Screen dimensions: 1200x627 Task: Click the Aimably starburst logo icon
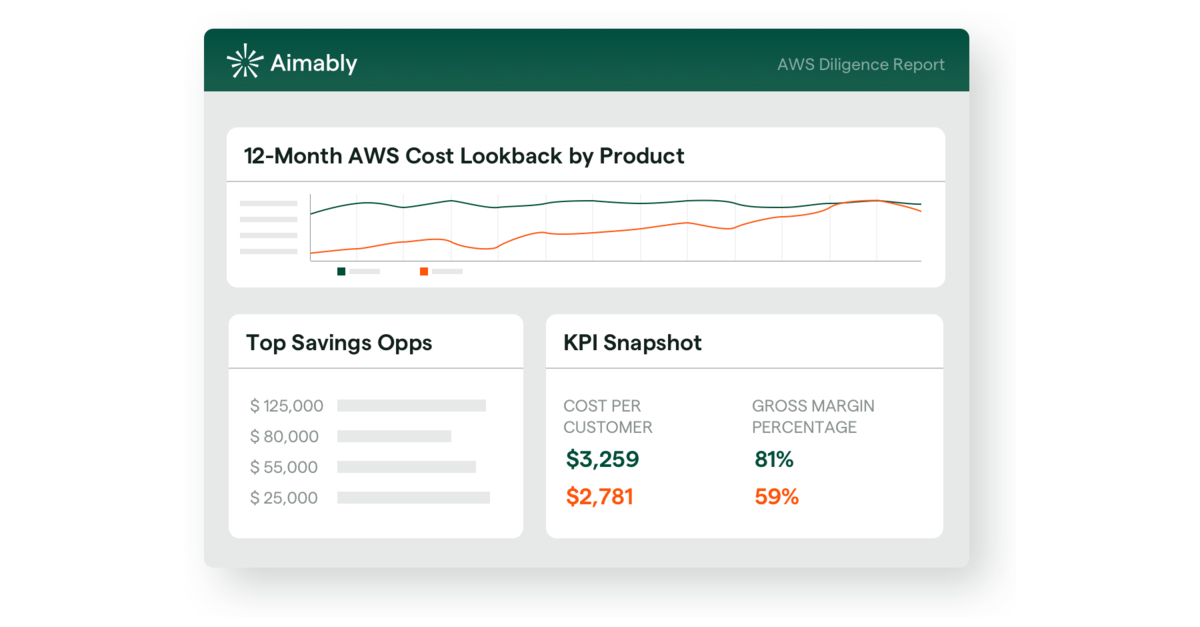click(244, 61)
